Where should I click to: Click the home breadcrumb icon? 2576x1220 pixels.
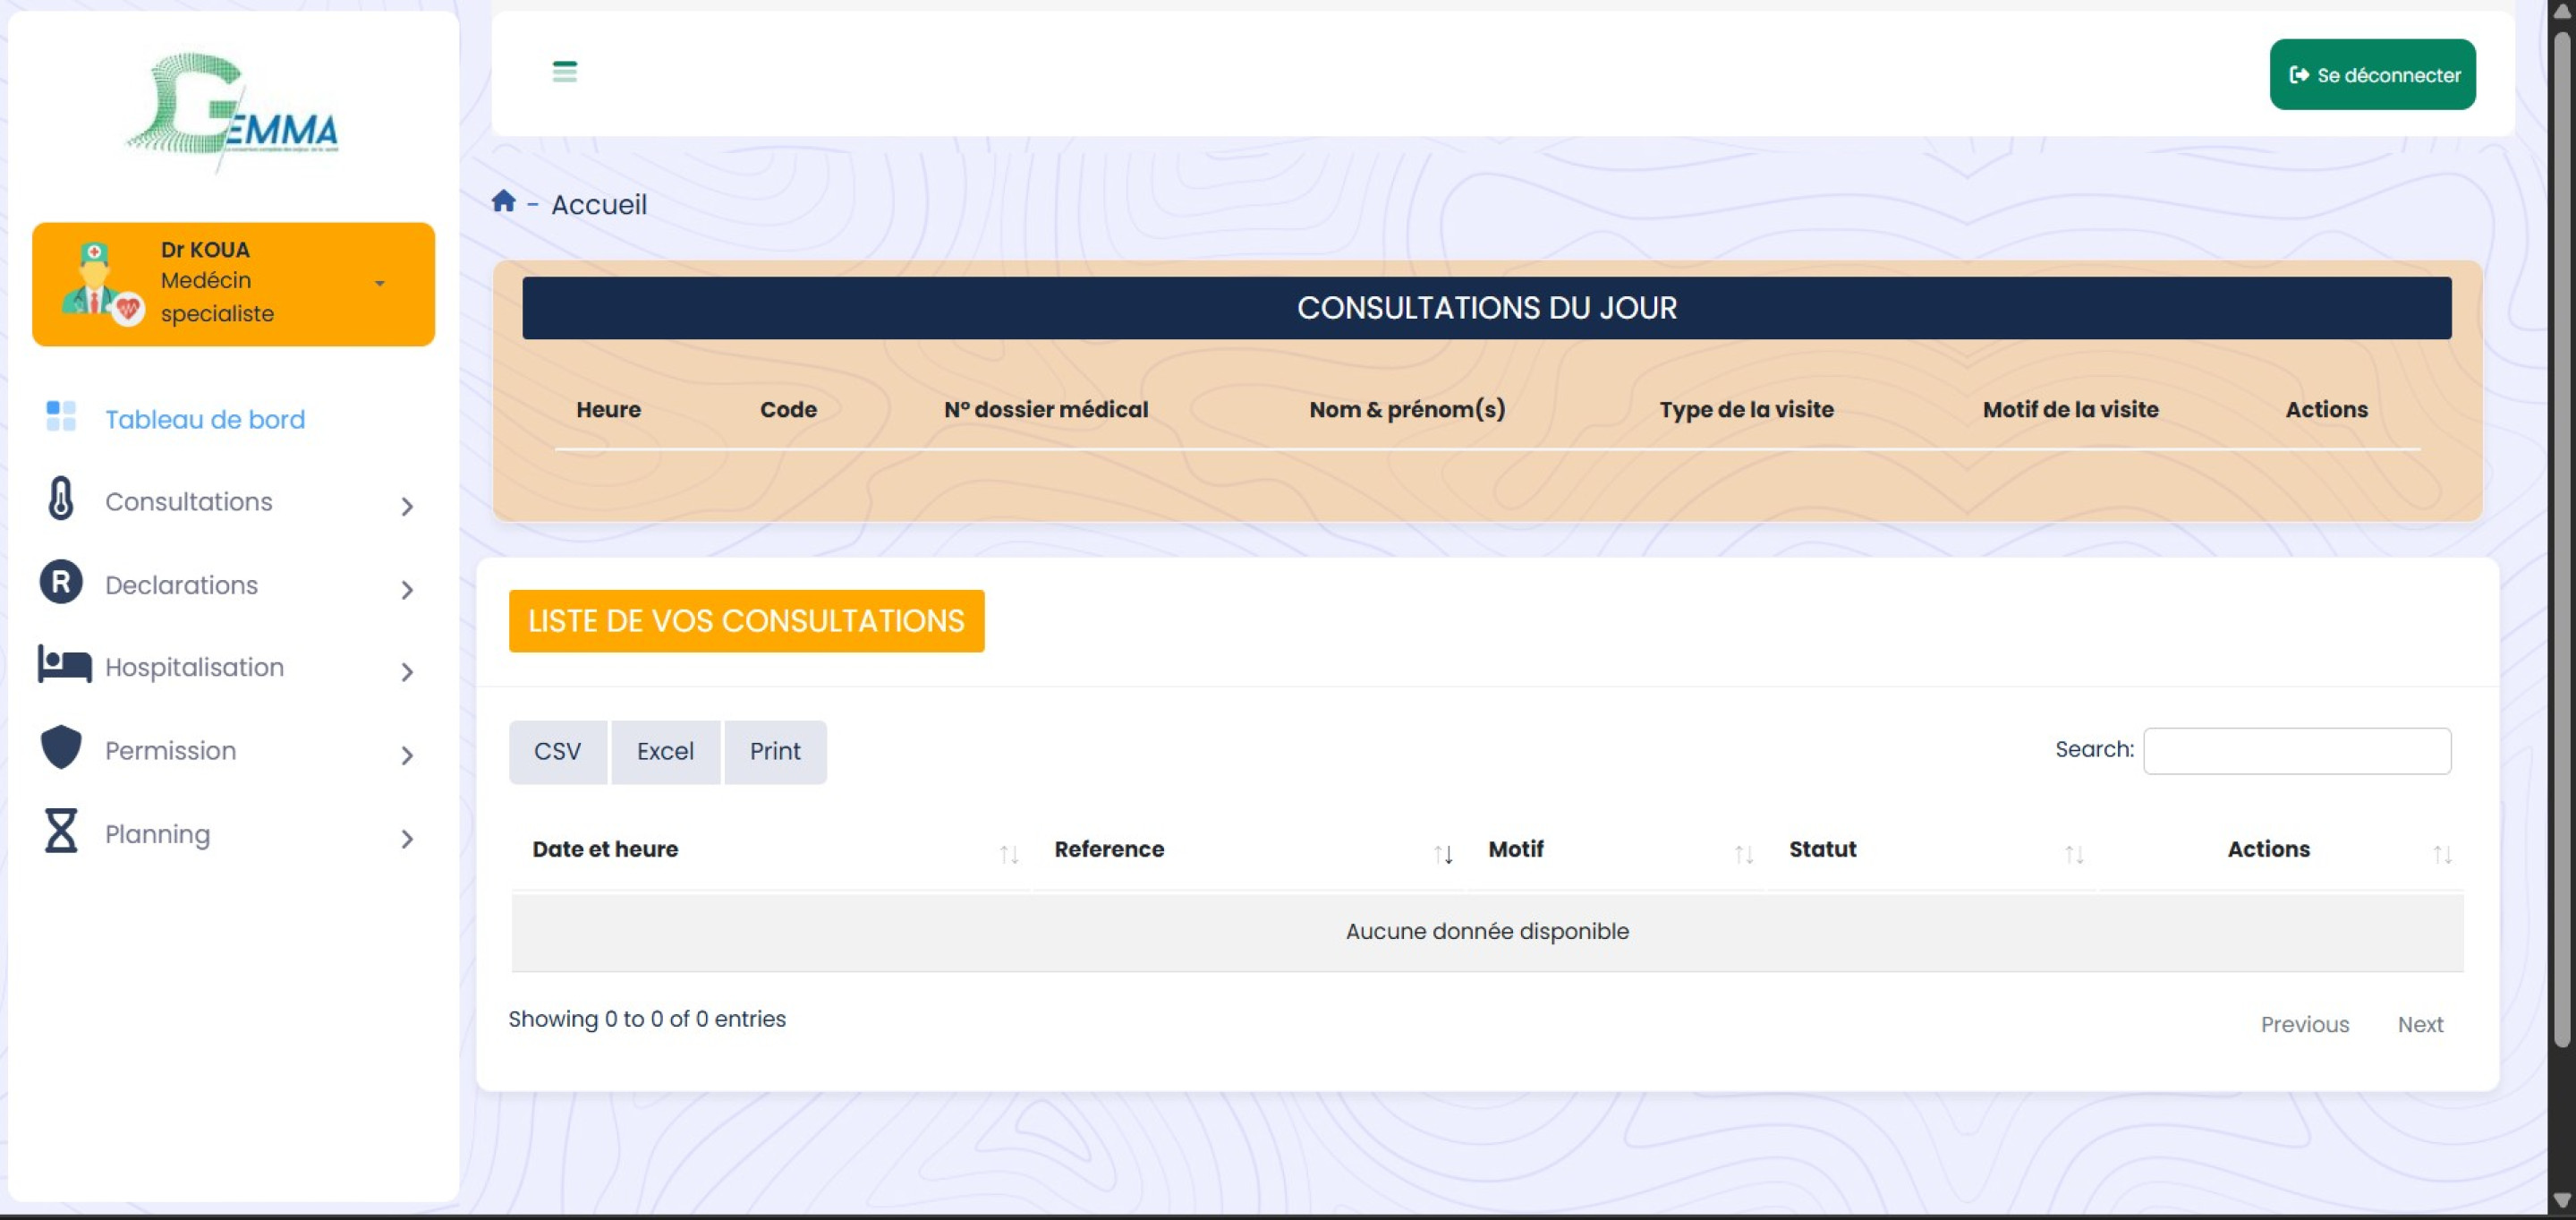pos(503,202)
